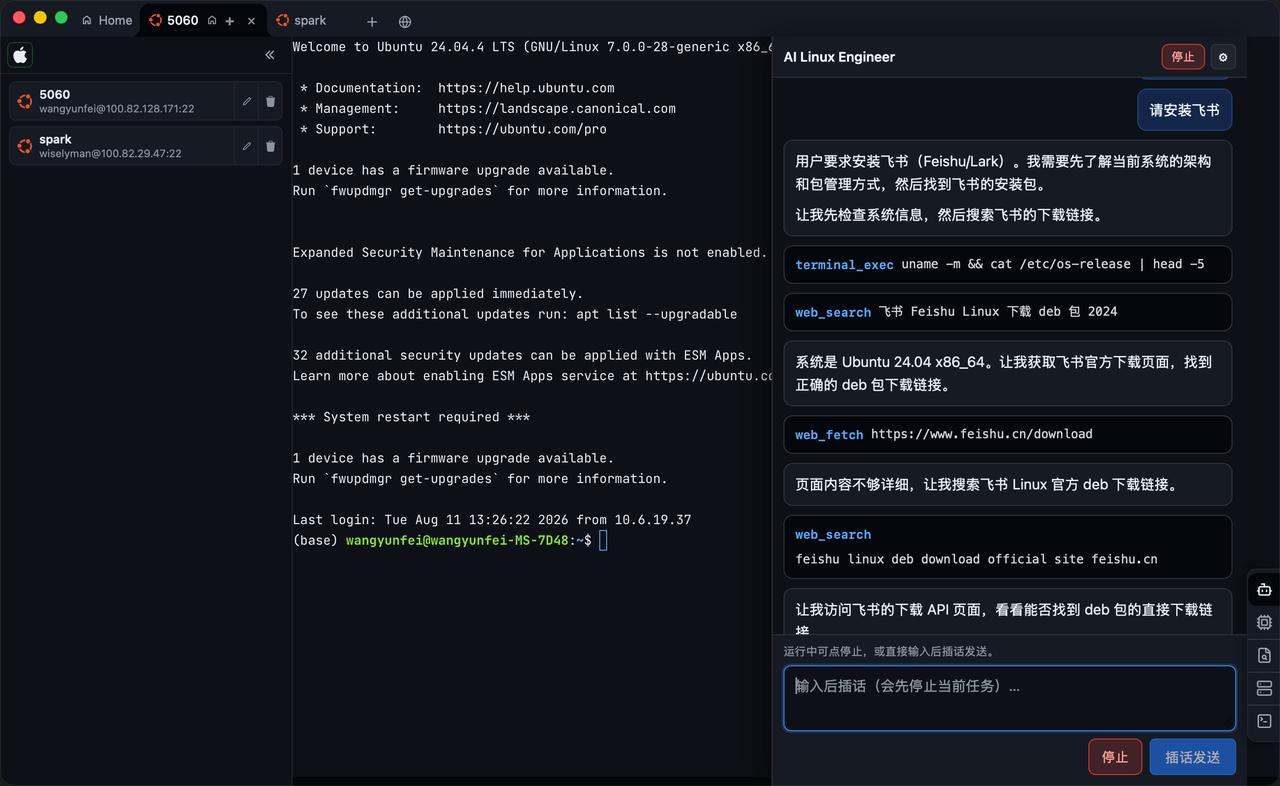Edit the spark host with pencil icon

[246, 146]
